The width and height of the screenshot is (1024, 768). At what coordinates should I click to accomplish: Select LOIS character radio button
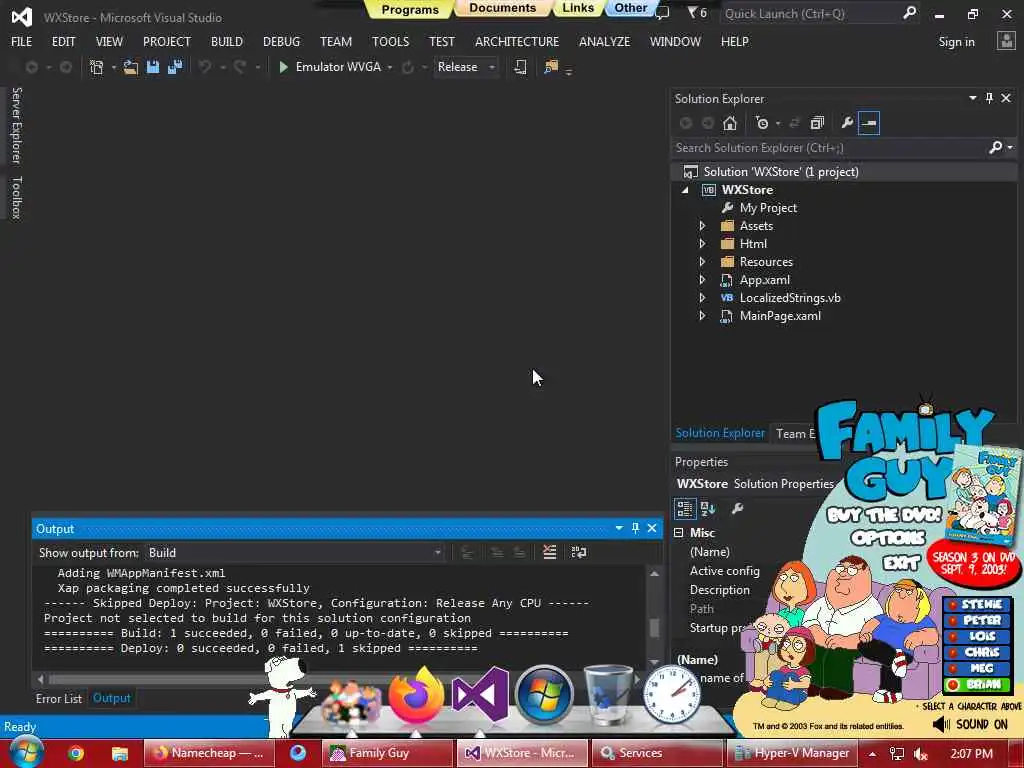coord(953,636)
